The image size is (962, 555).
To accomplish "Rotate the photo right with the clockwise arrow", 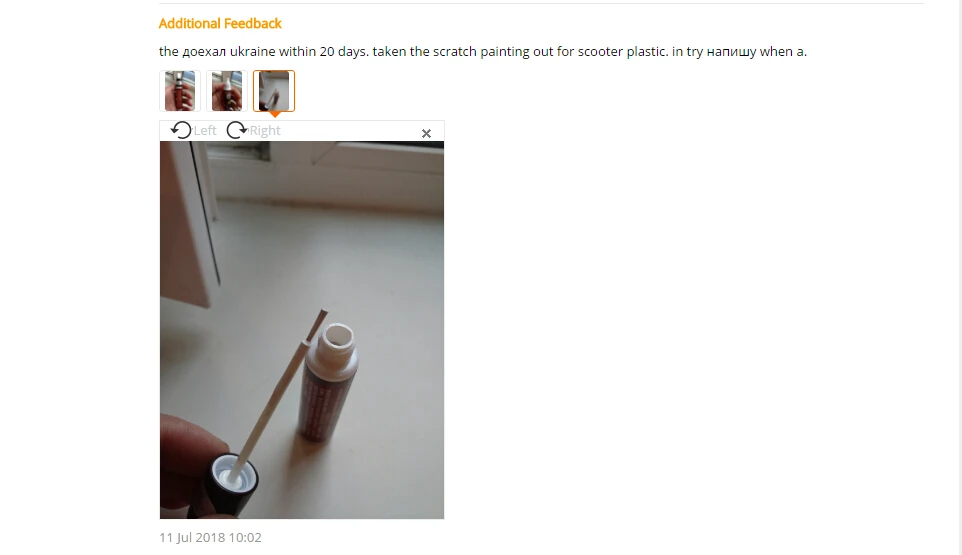I will pos(236,130).
